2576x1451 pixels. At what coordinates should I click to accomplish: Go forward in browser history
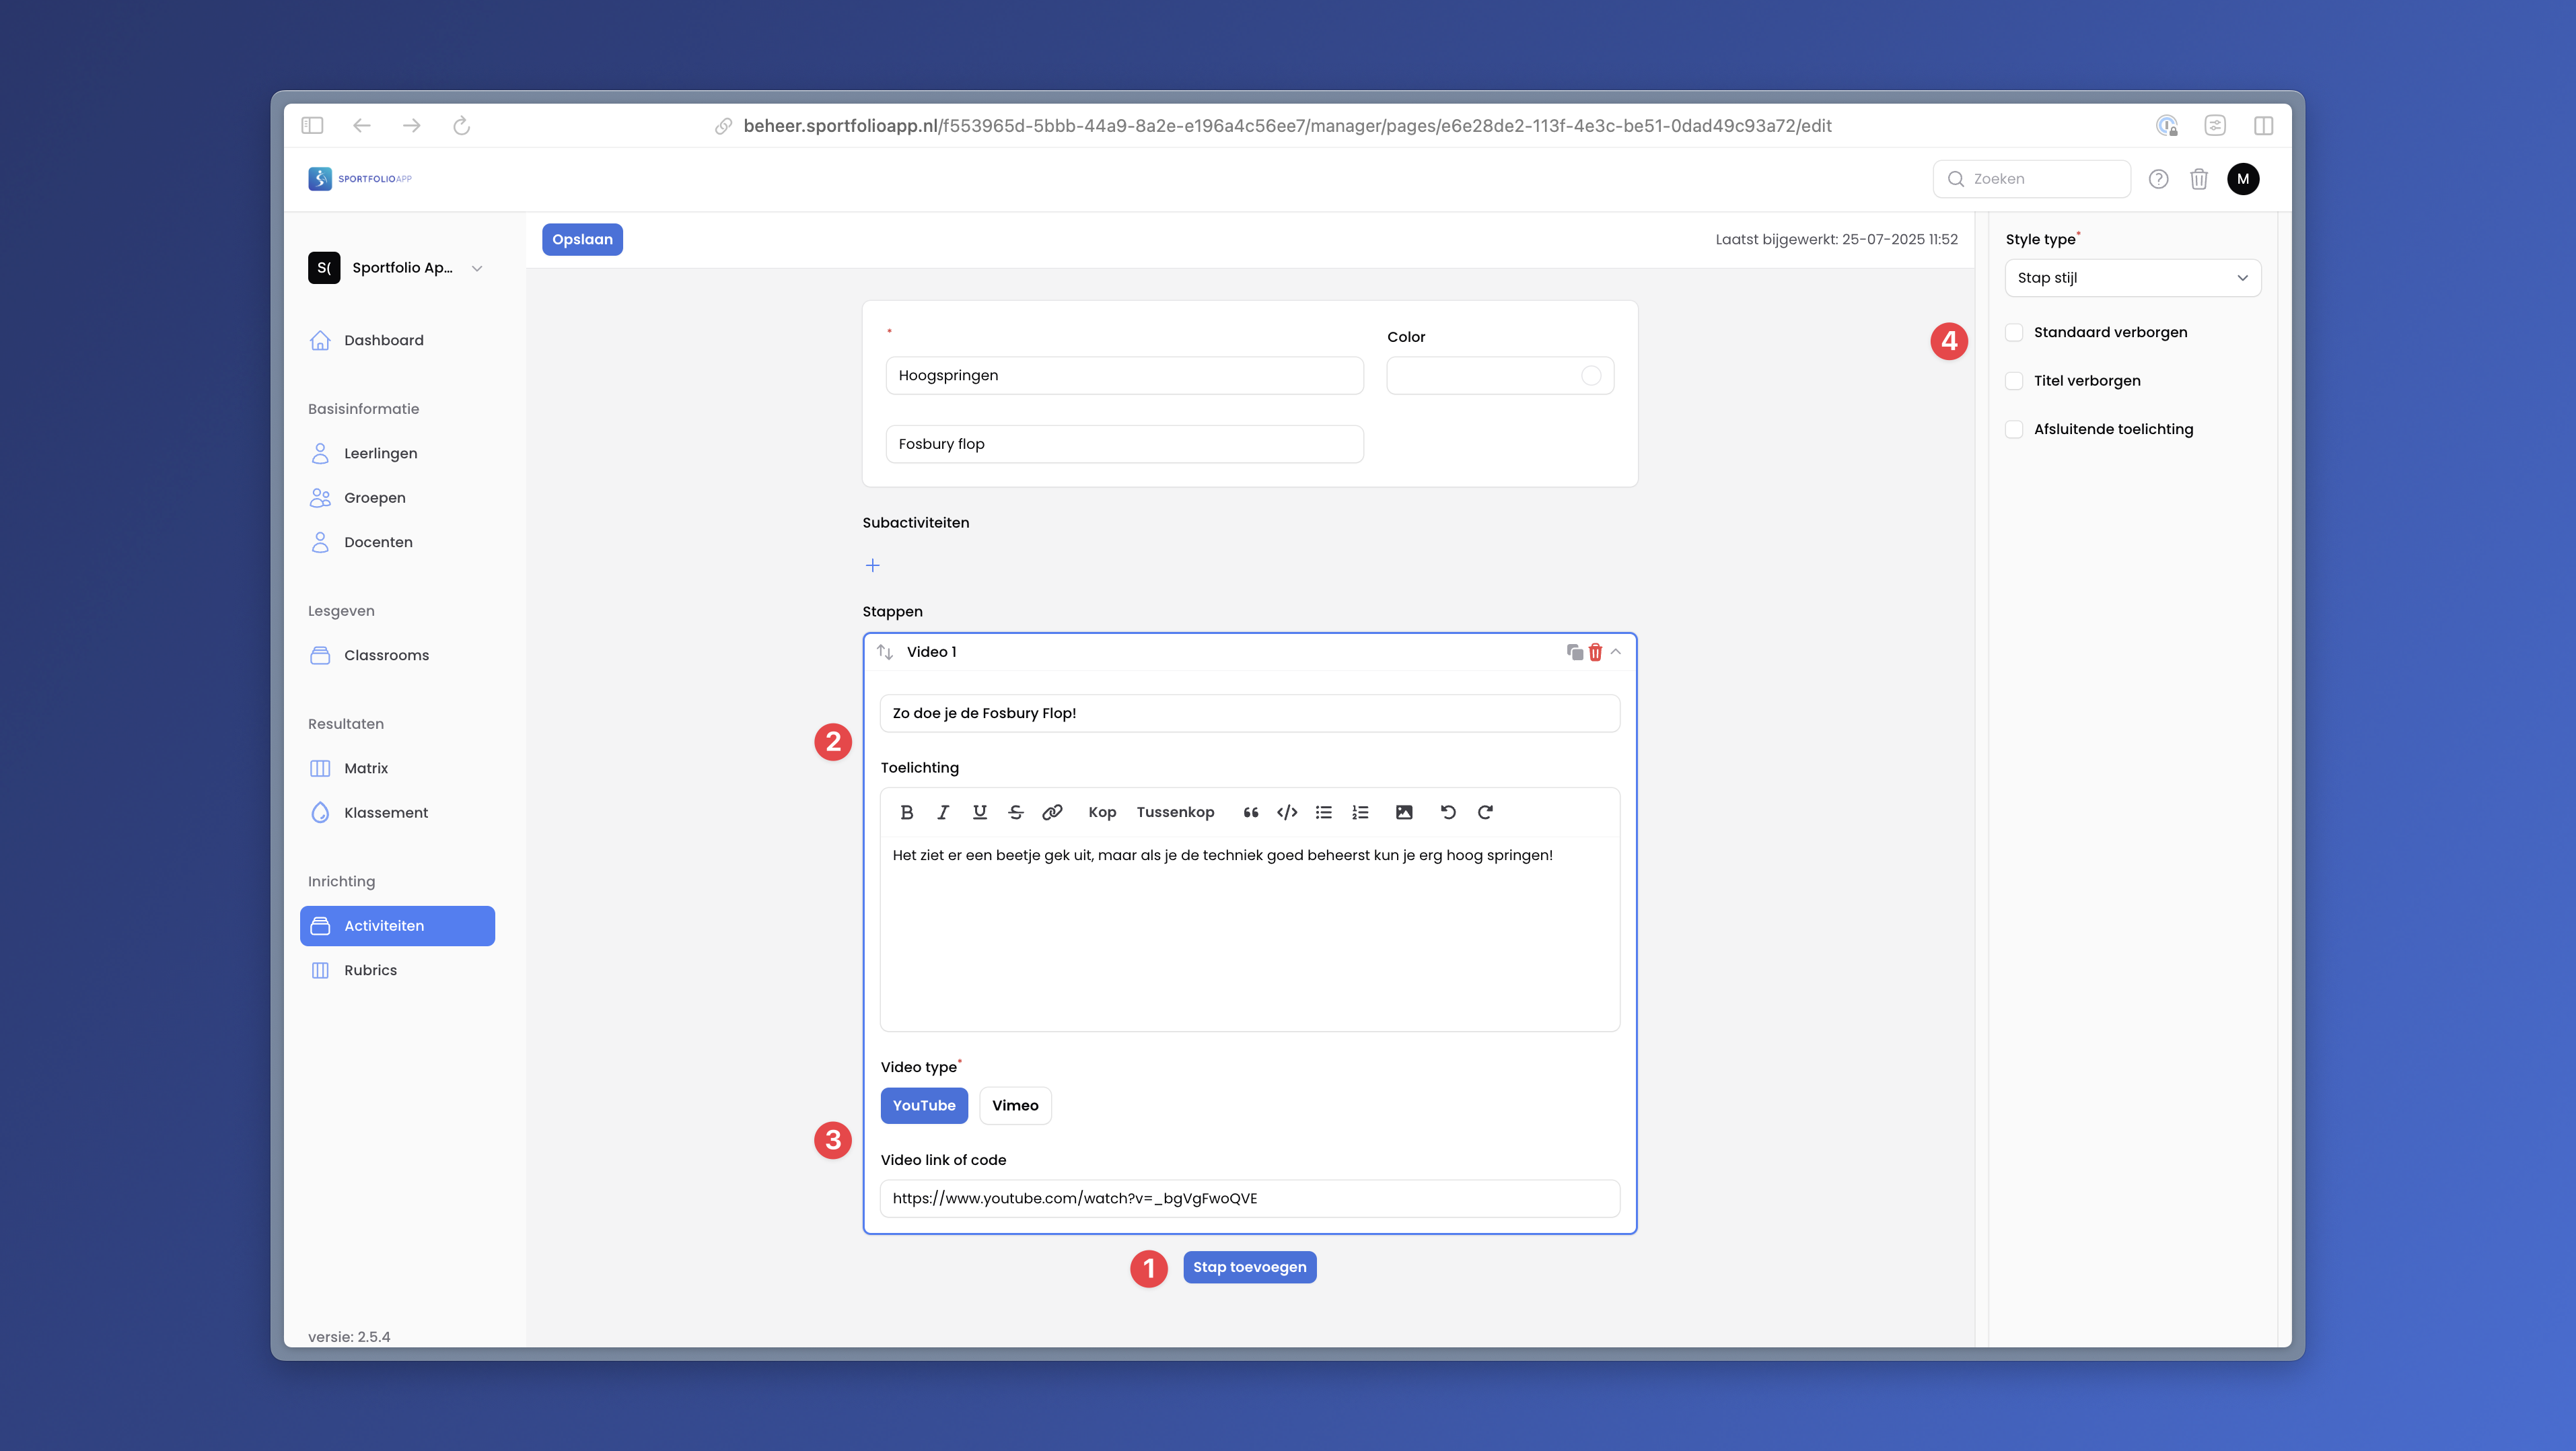pyautogui.click(x=411, y=125)
